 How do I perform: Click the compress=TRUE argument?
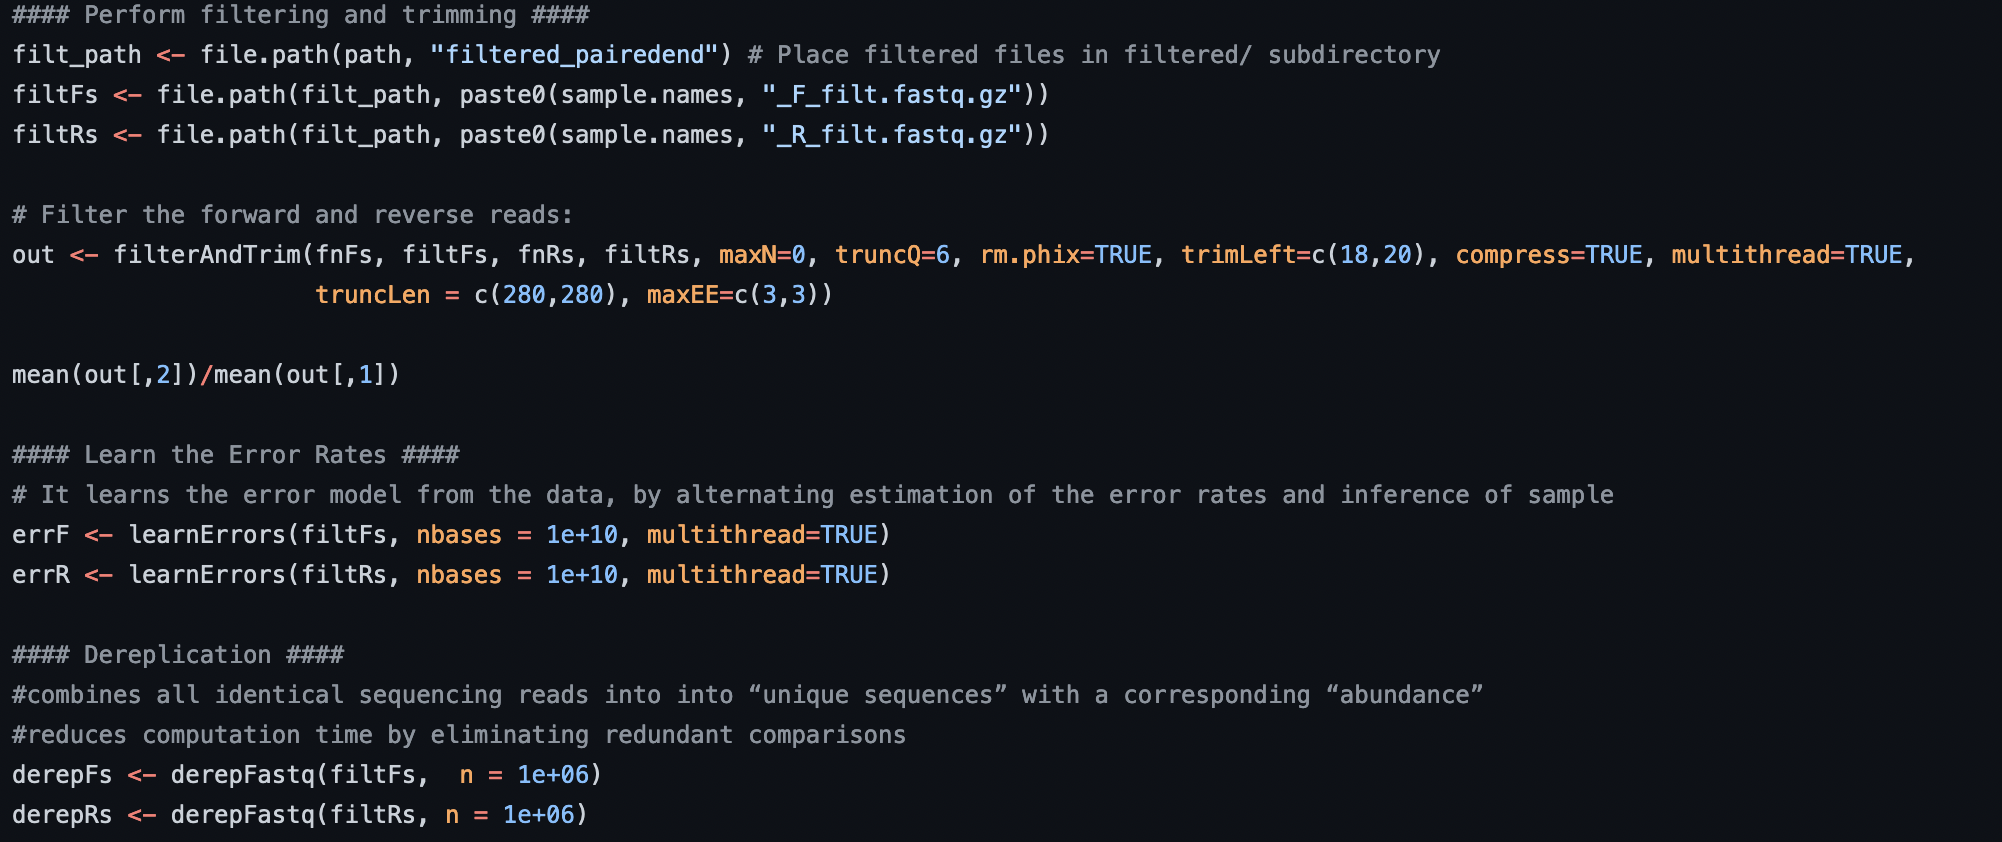(x=1549, y=255)
